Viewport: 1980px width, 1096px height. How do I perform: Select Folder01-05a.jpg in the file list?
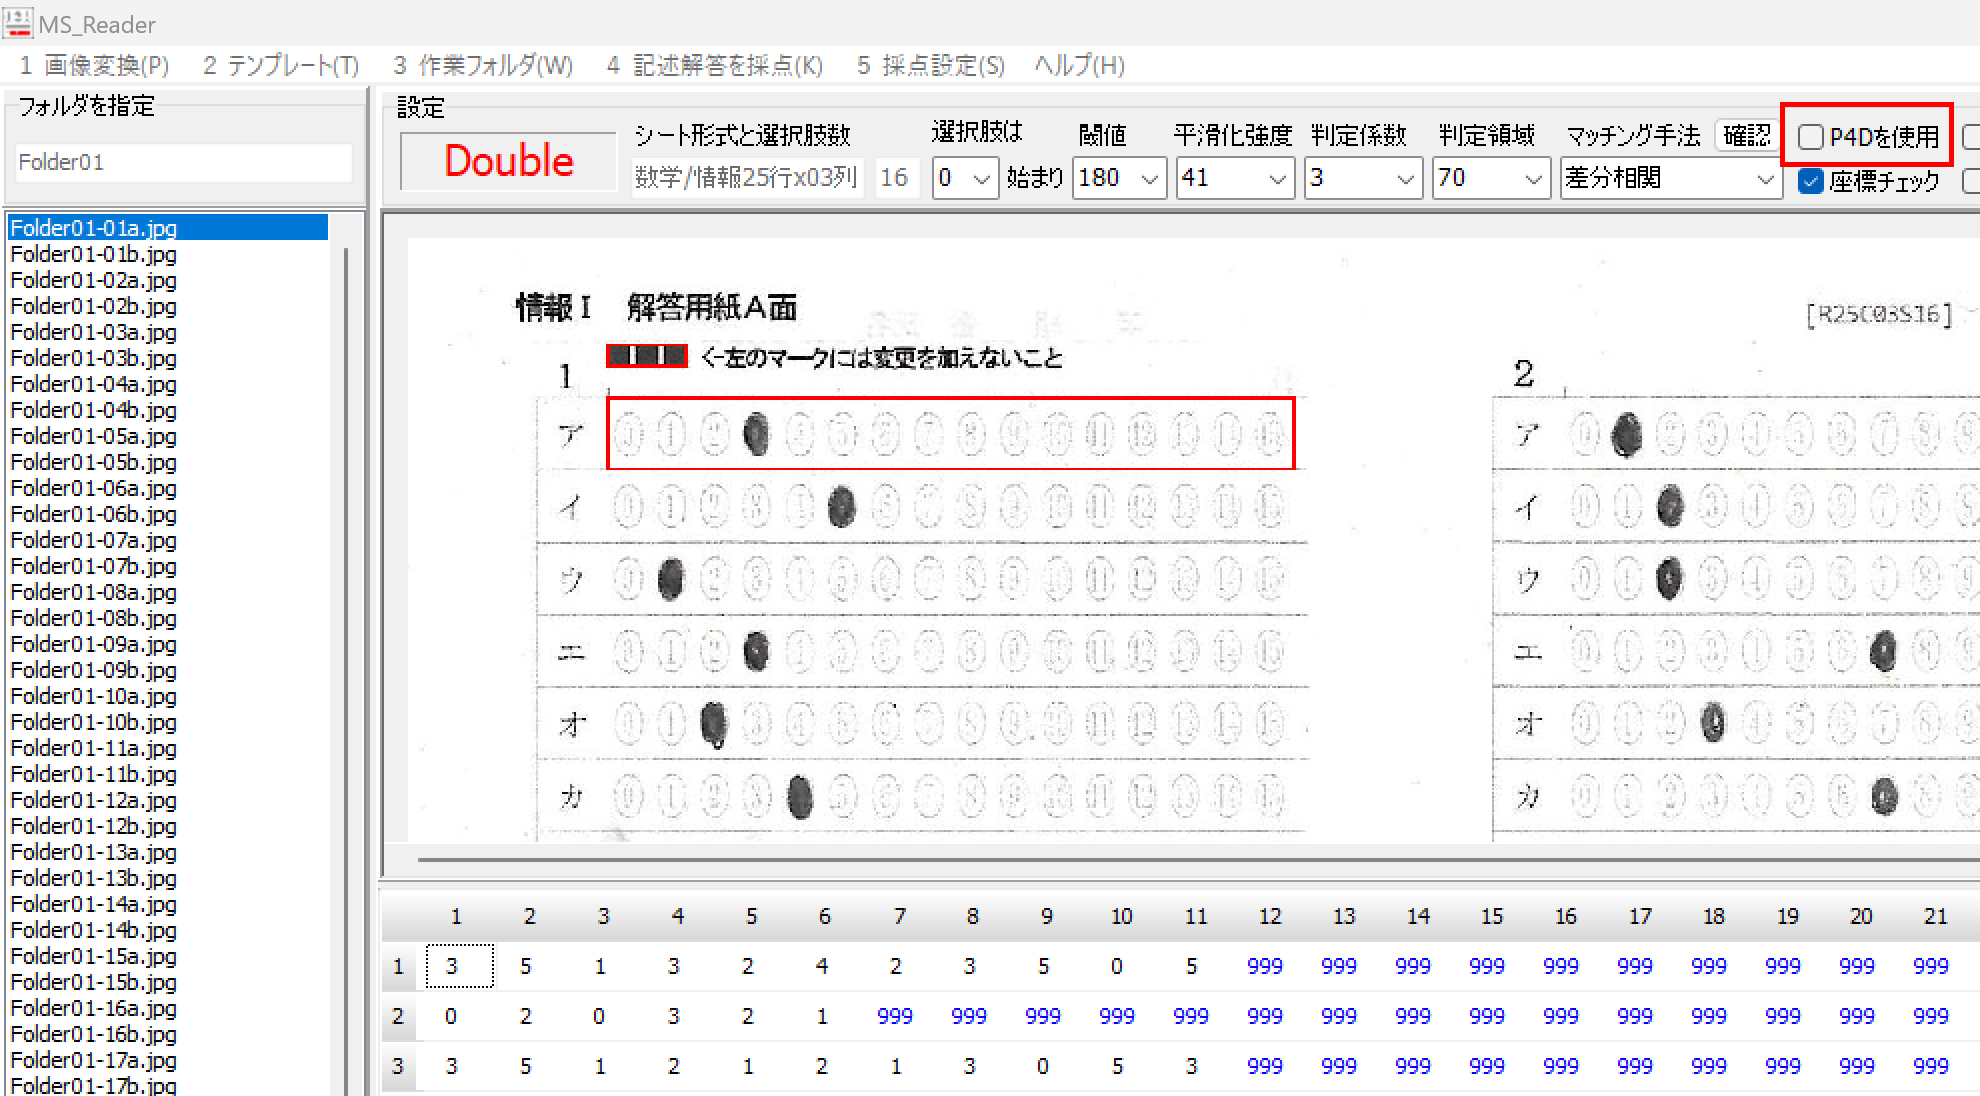[94, 436]
